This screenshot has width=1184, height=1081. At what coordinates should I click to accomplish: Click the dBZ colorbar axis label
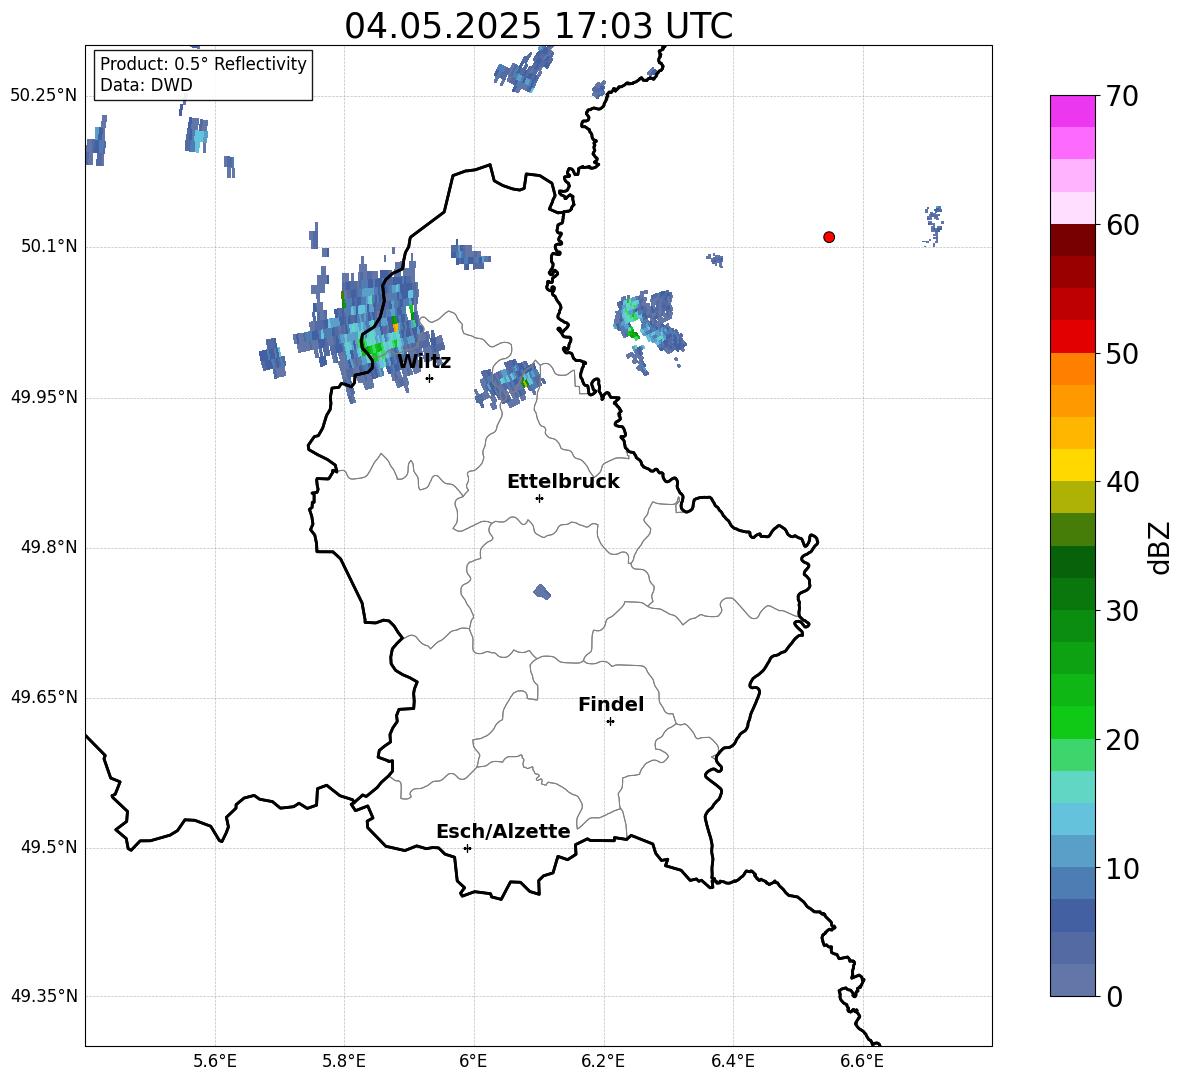click(1158, 547)
